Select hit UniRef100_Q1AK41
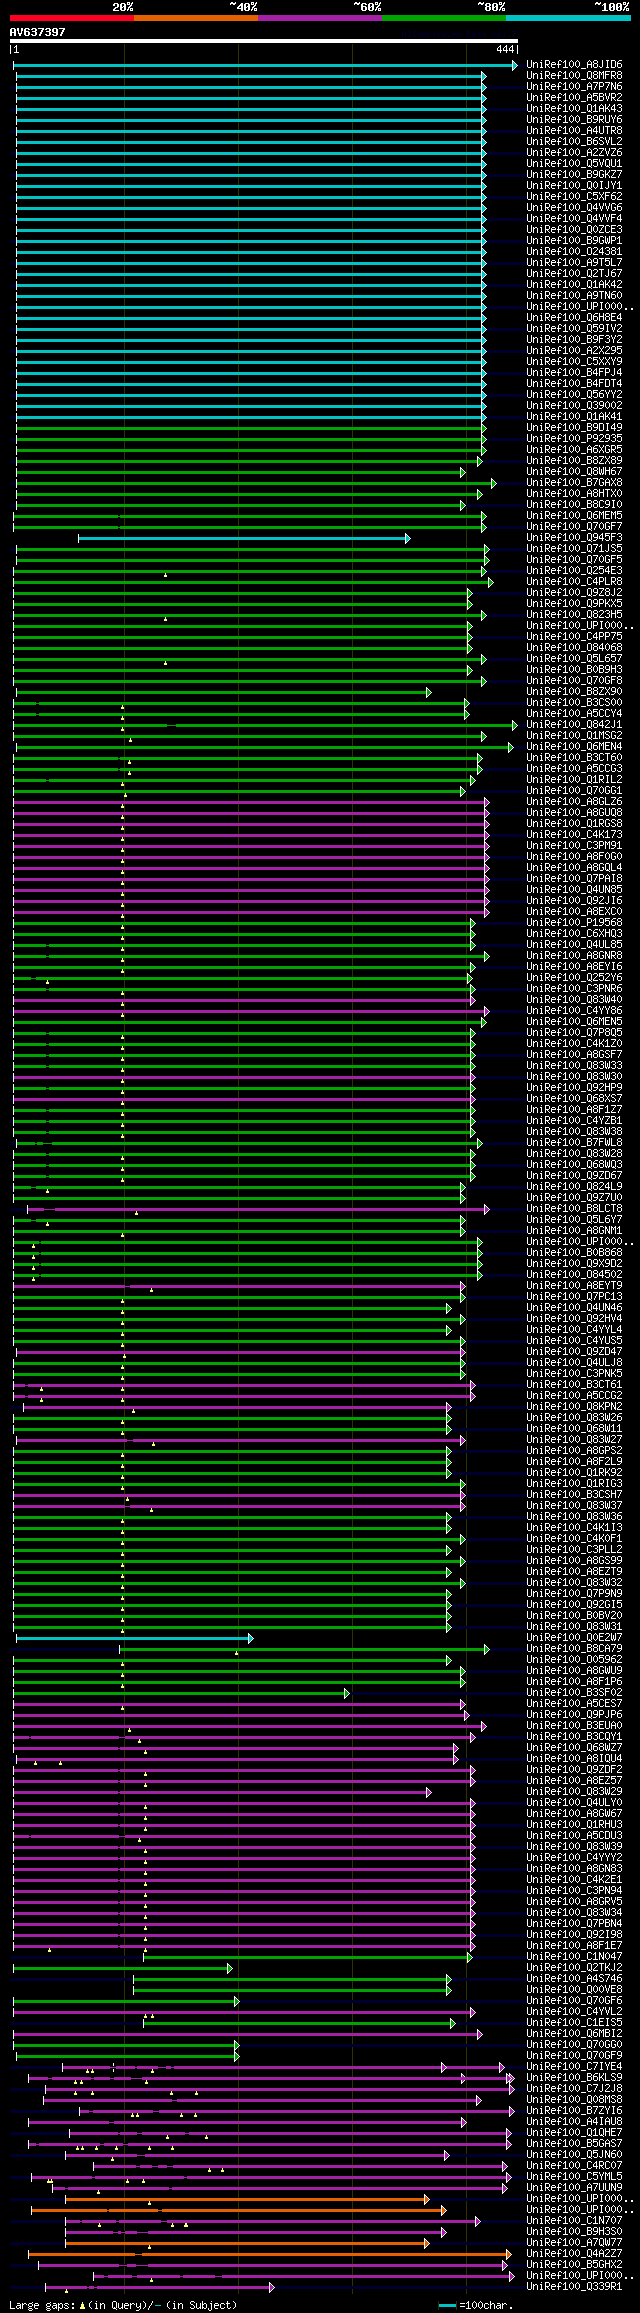 click(574, 417)
